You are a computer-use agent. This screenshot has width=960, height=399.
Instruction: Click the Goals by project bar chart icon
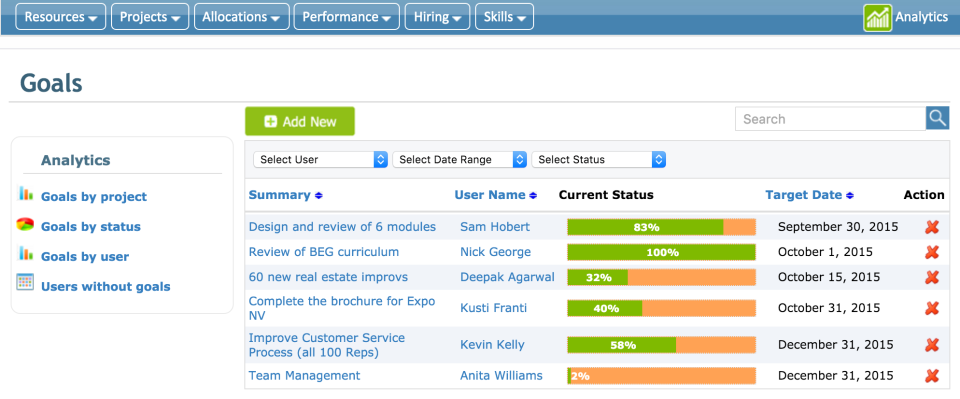click(25, 194)
